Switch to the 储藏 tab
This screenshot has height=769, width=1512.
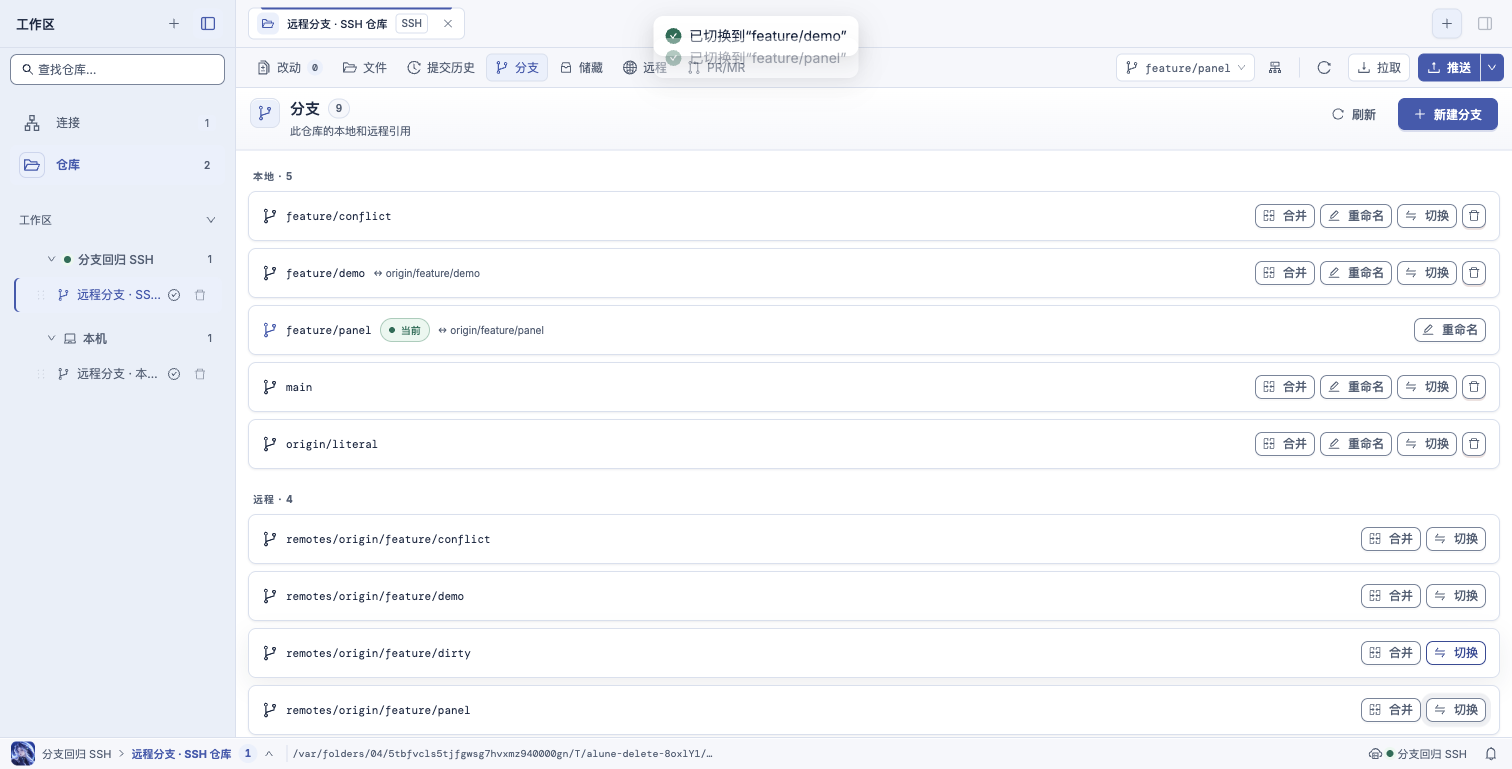coord(581,68)
